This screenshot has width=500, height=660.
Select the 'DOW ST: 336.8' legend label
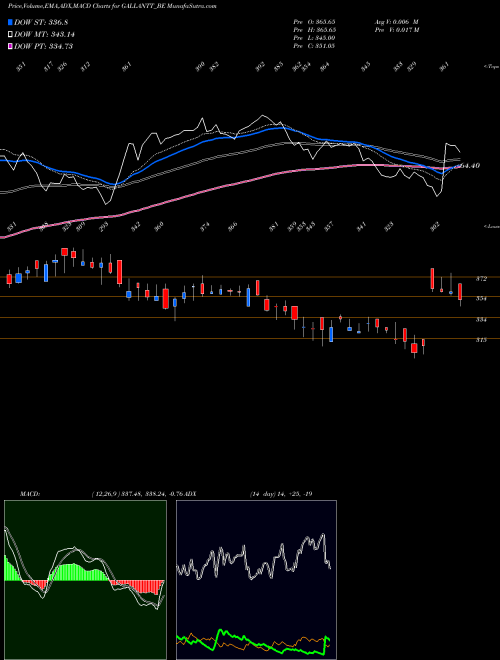tap(41, 22)
